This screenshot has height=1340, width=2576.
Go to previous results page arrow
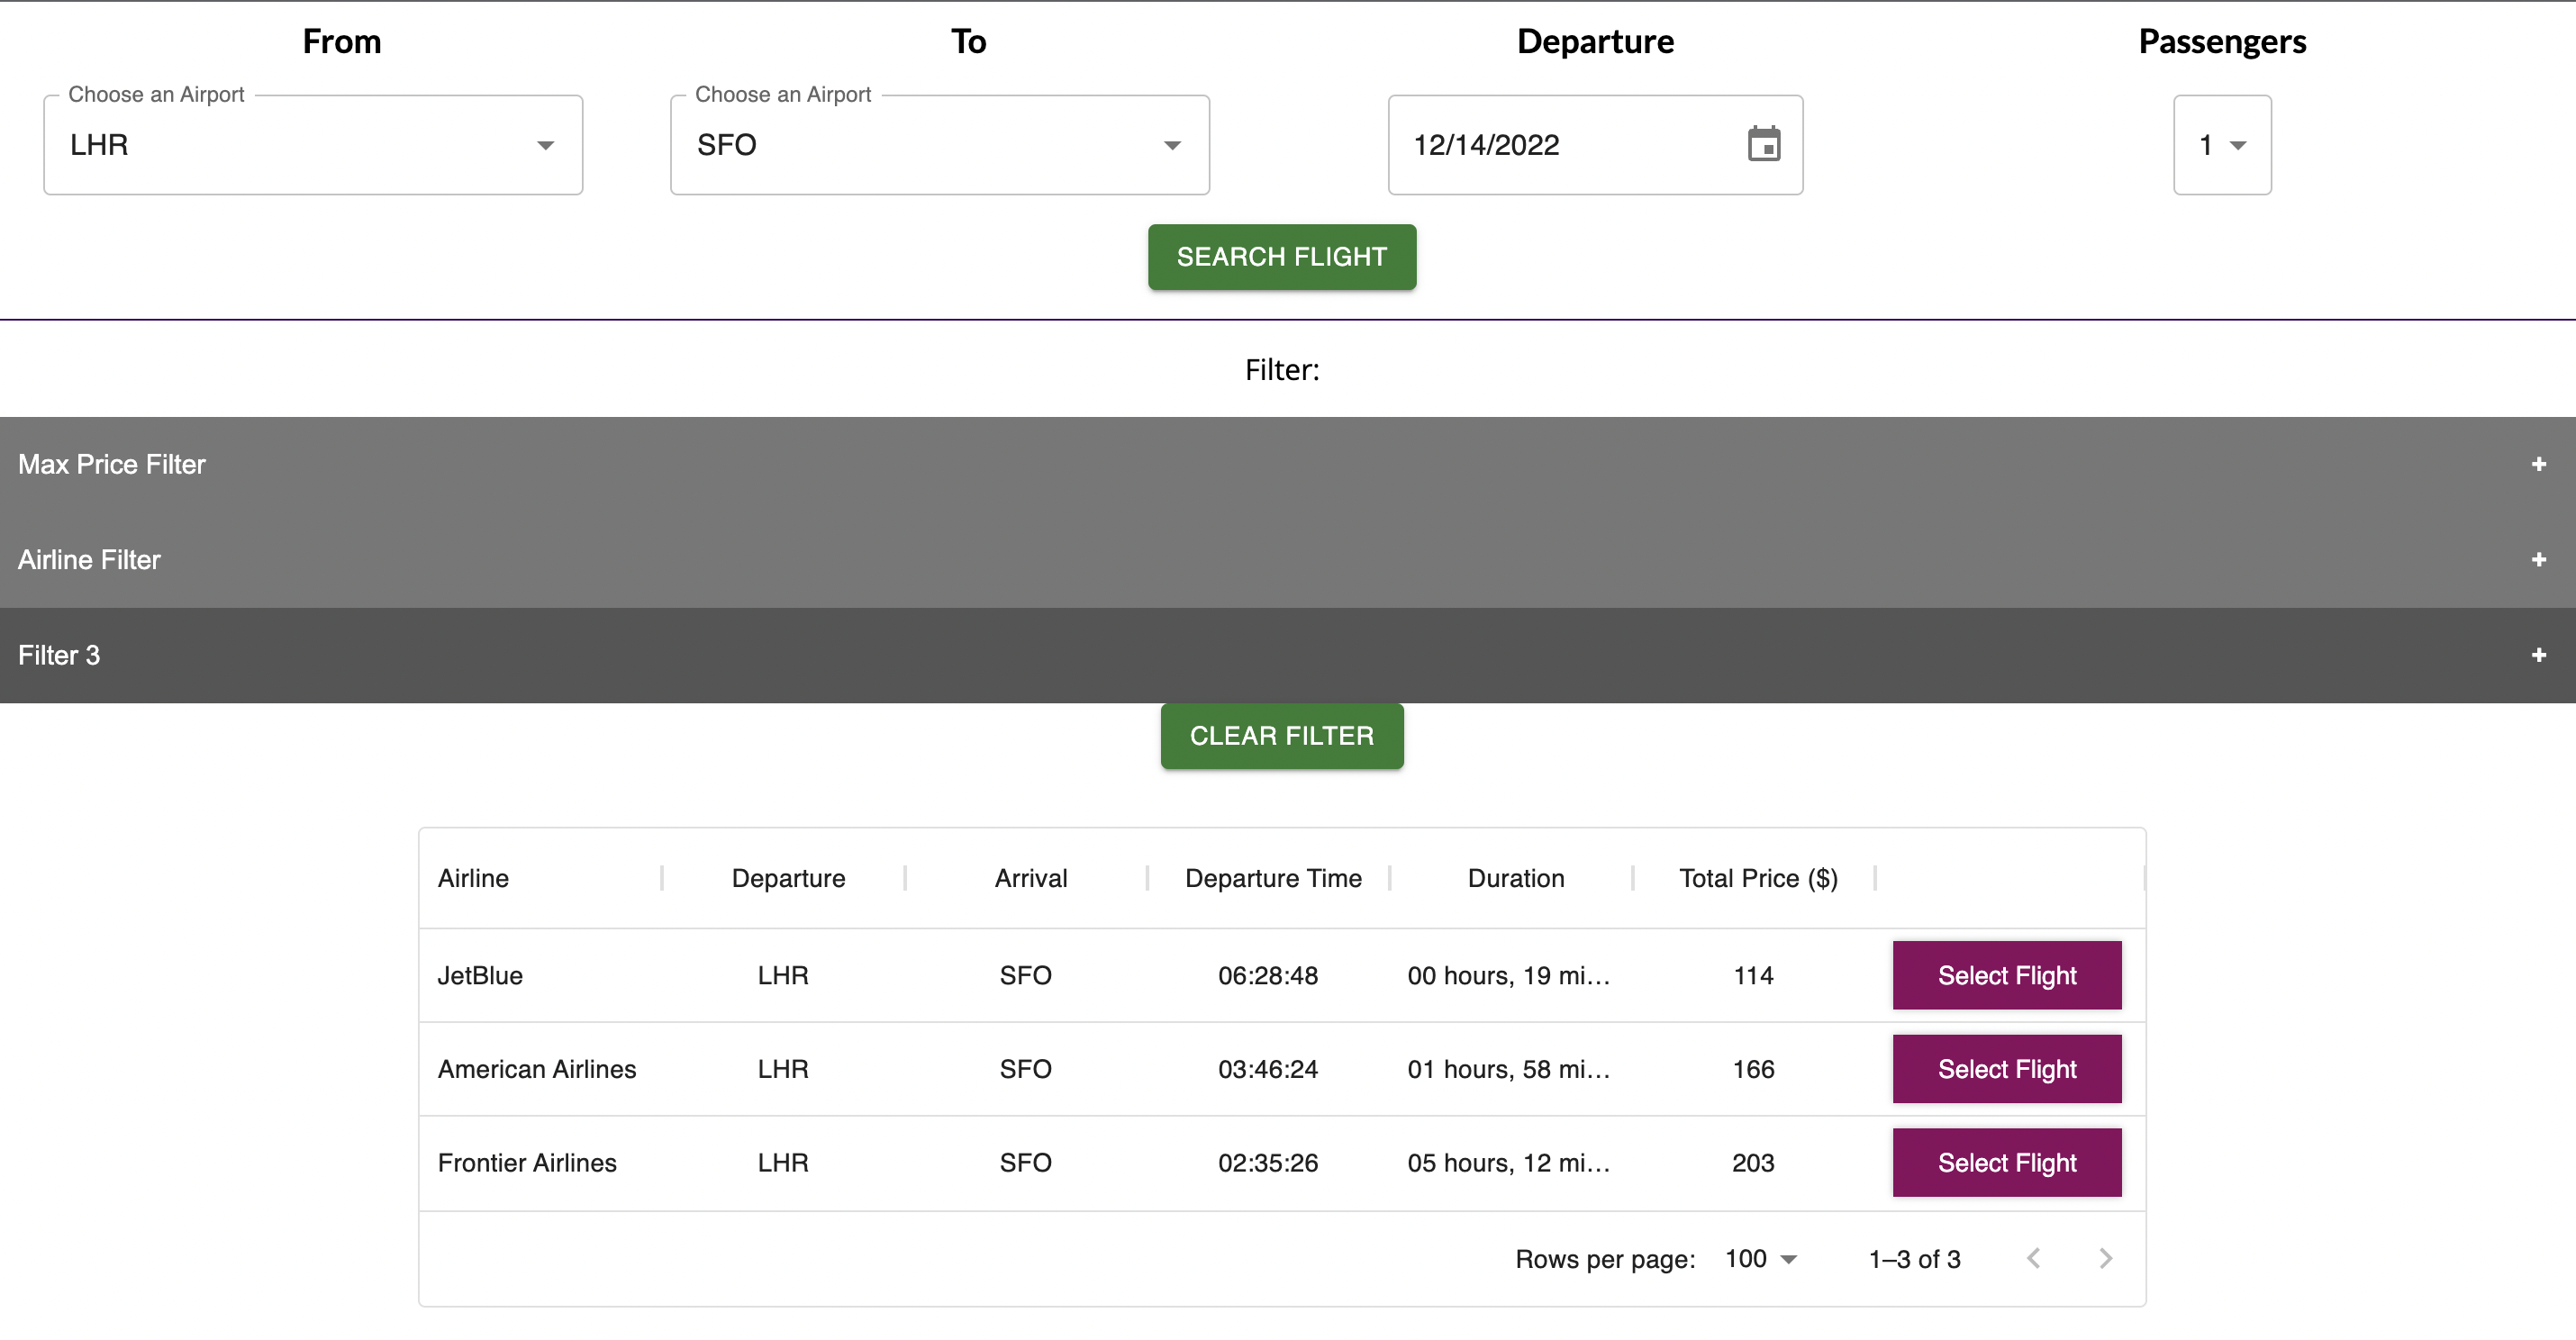tap(2033, 1258)
